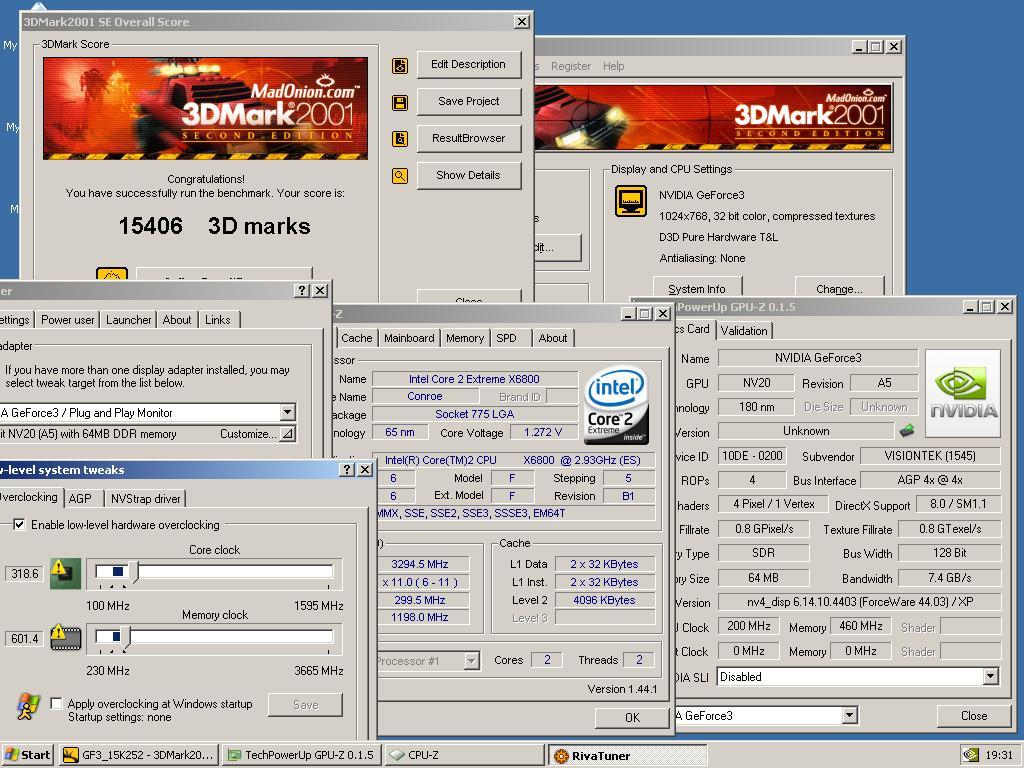Click the Memory clock slider handle
The image size is (1024, 768).
[x=126, y=637]
